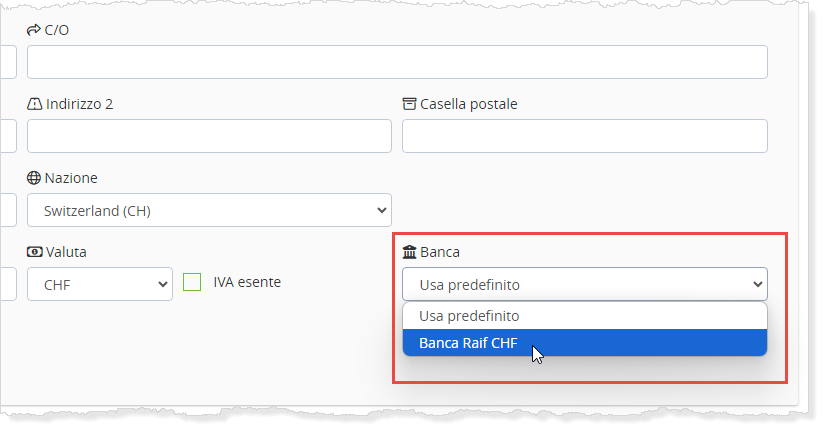825x431 pixels.
Task: Click the Valuta banknote icon
Action: pyautogui.click(x=34, y=252)
